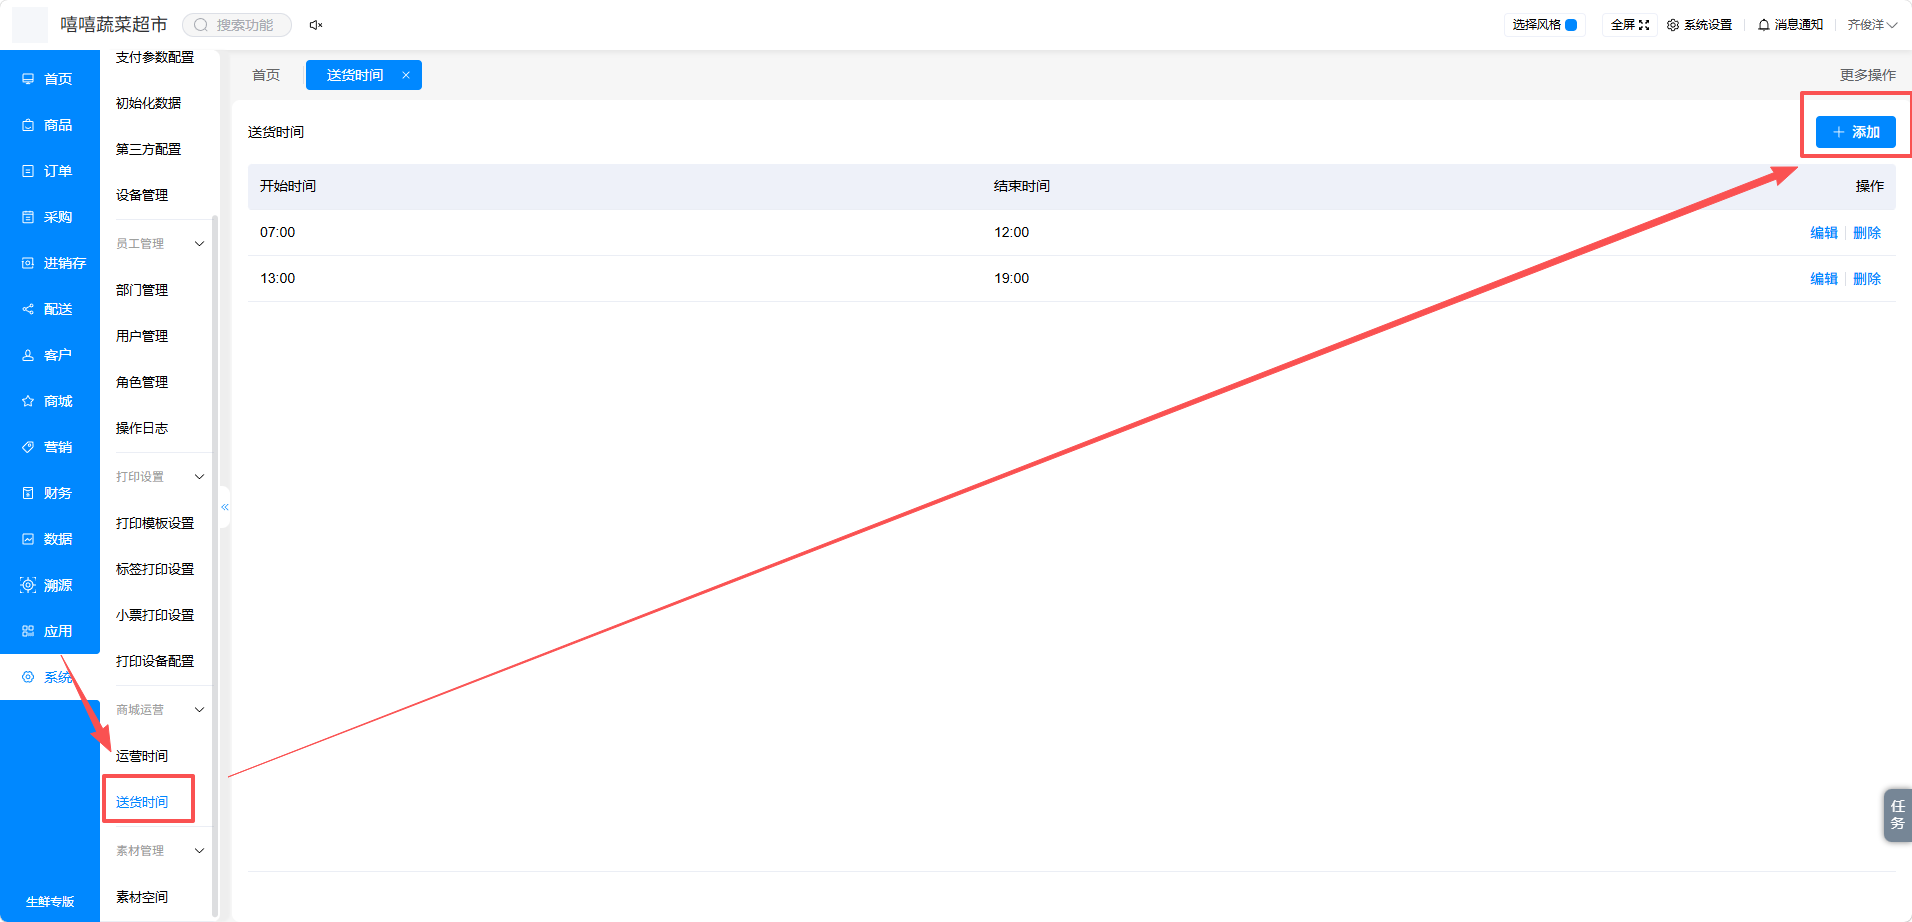The width and height of the screenshot is (1912, 922).
Task: Click the 选择风格 blue color swatch
Action: (x=1571, y=25)
